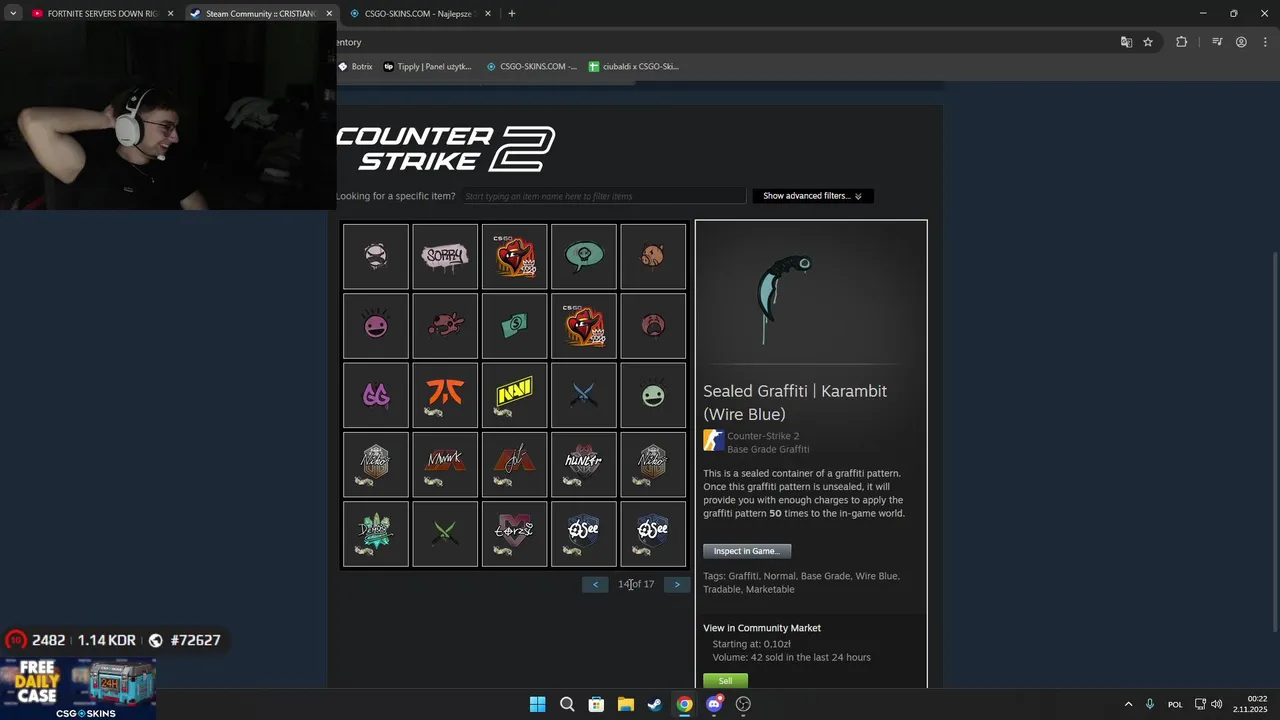Open View in Community Market link

pos(762,628)
